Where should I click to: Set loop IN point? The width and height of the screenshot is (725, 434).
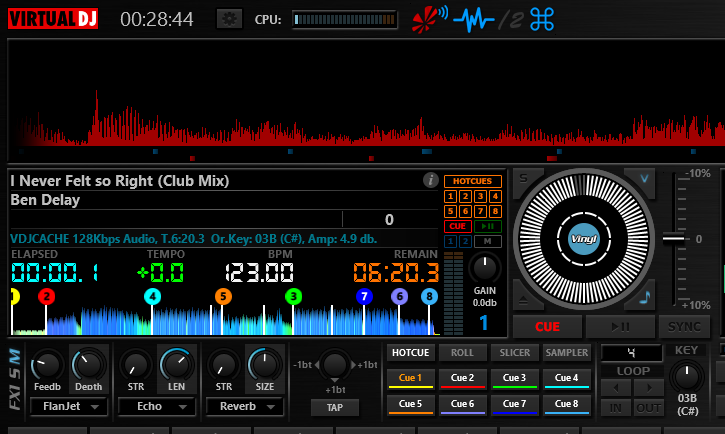tap(615, 408)
